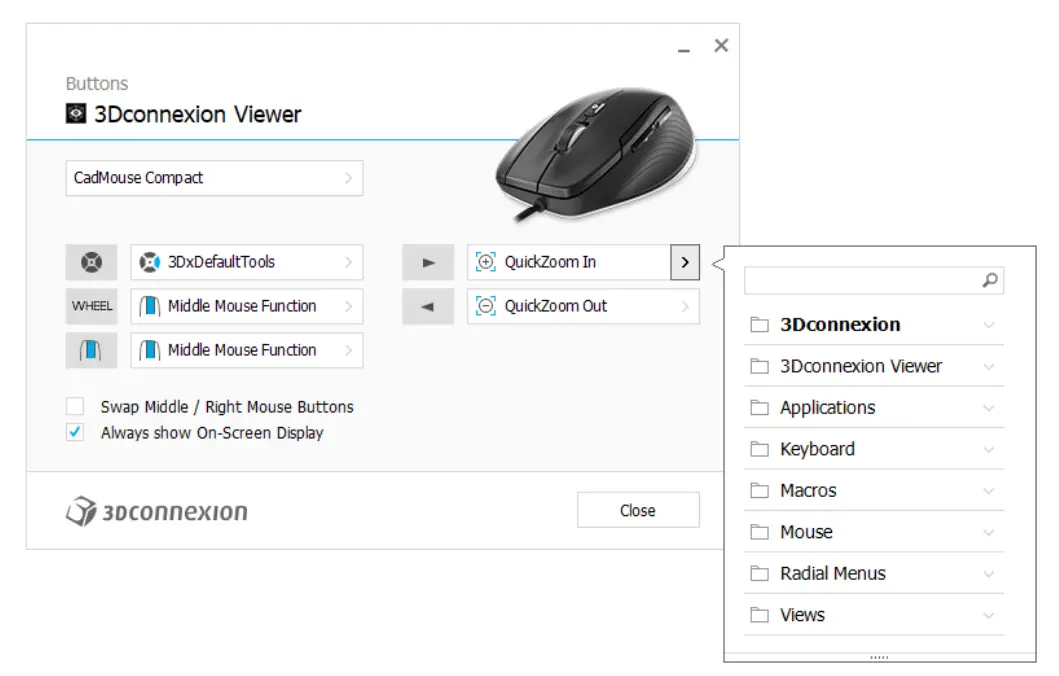Click the QuickZoom In magnifier icon
Image resolution: width=1059 pixels, height=676 pixels.
tap(485, 262)
